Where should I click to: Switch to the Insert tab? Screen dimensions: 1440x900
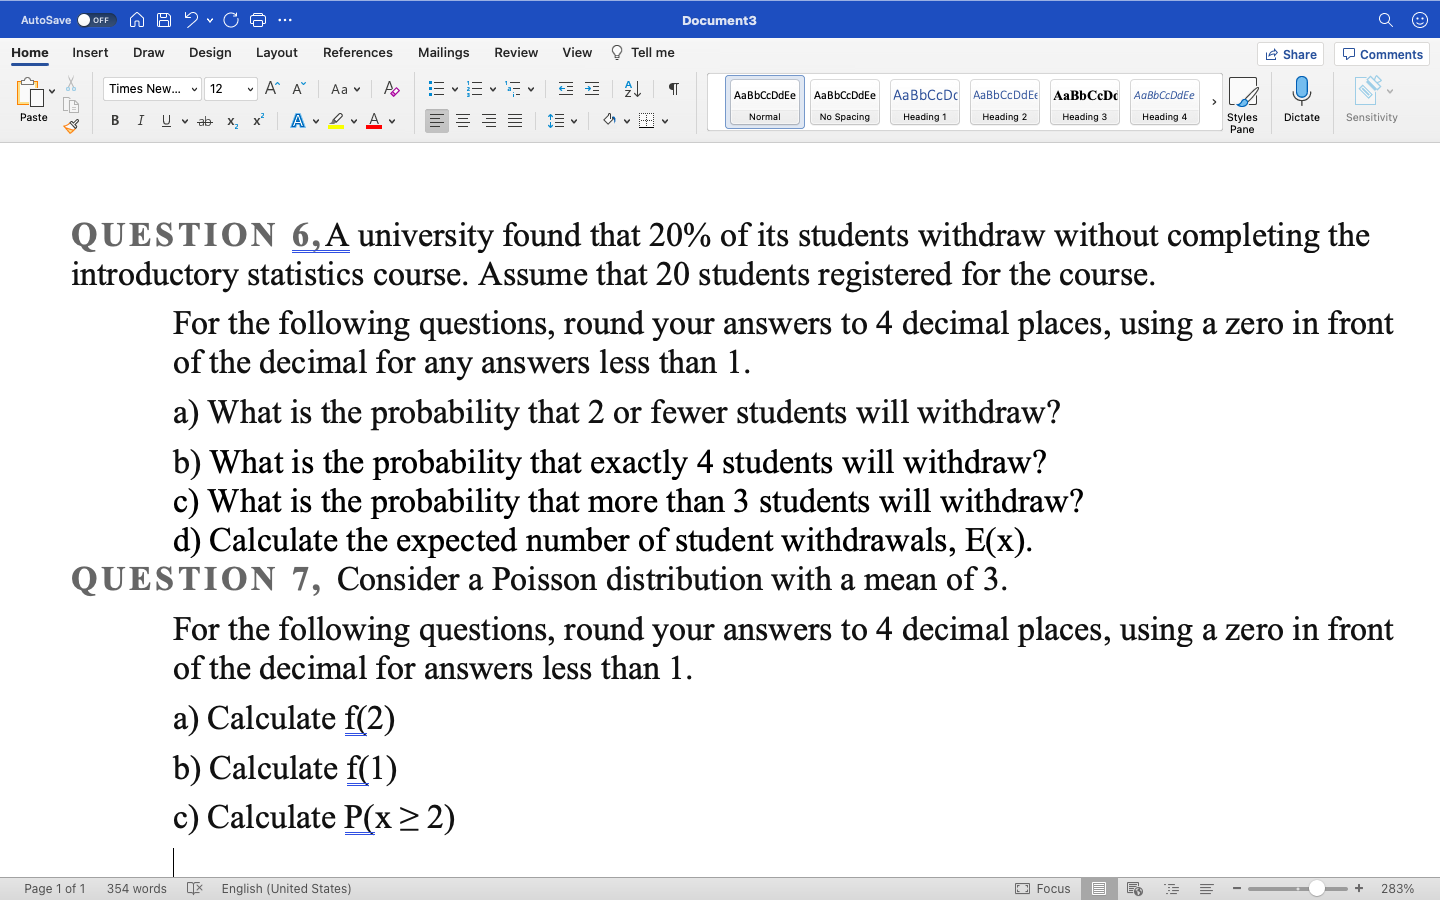pyautogui.click(x=90, y=52)
